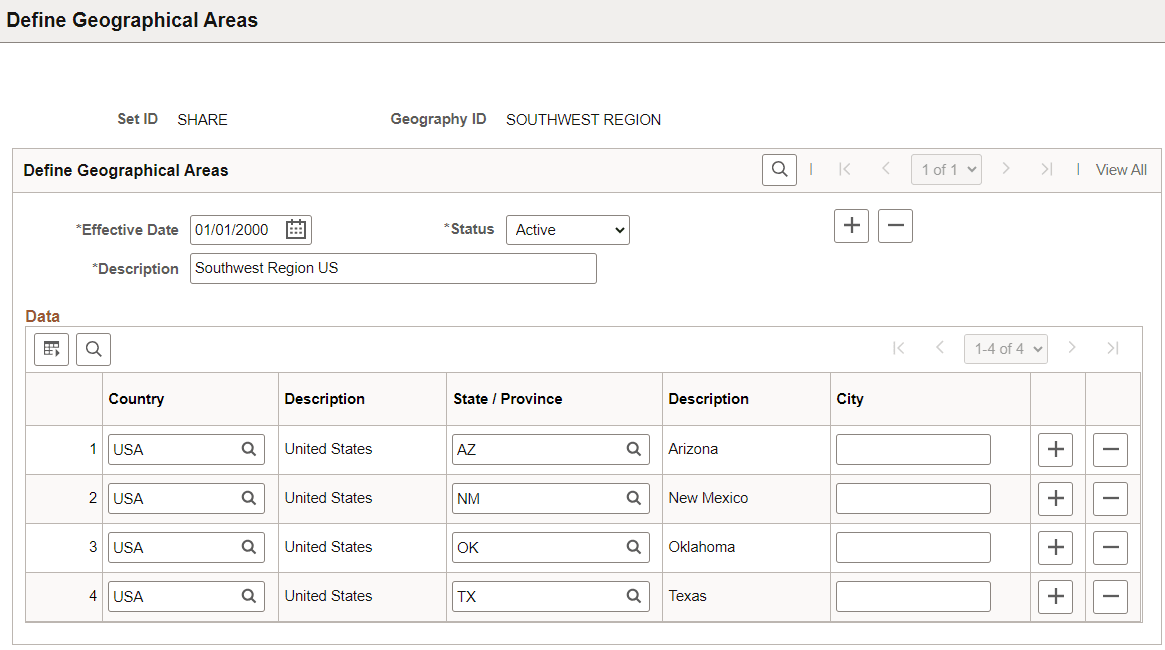The height and width of the screenshot is (650, 1165).
Task: Open the lookup for AZ State / Province
Action: 633,449
